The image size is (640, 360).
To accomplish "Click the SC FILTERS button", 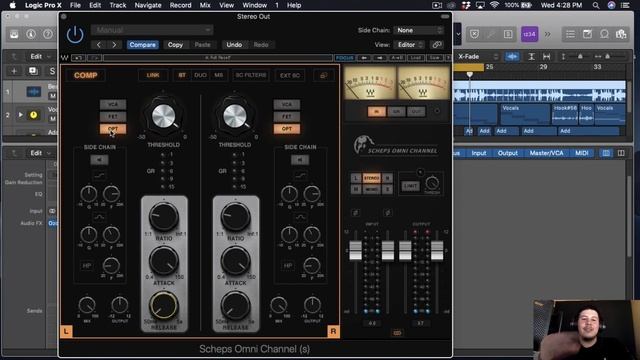I will tap(251, 76).
